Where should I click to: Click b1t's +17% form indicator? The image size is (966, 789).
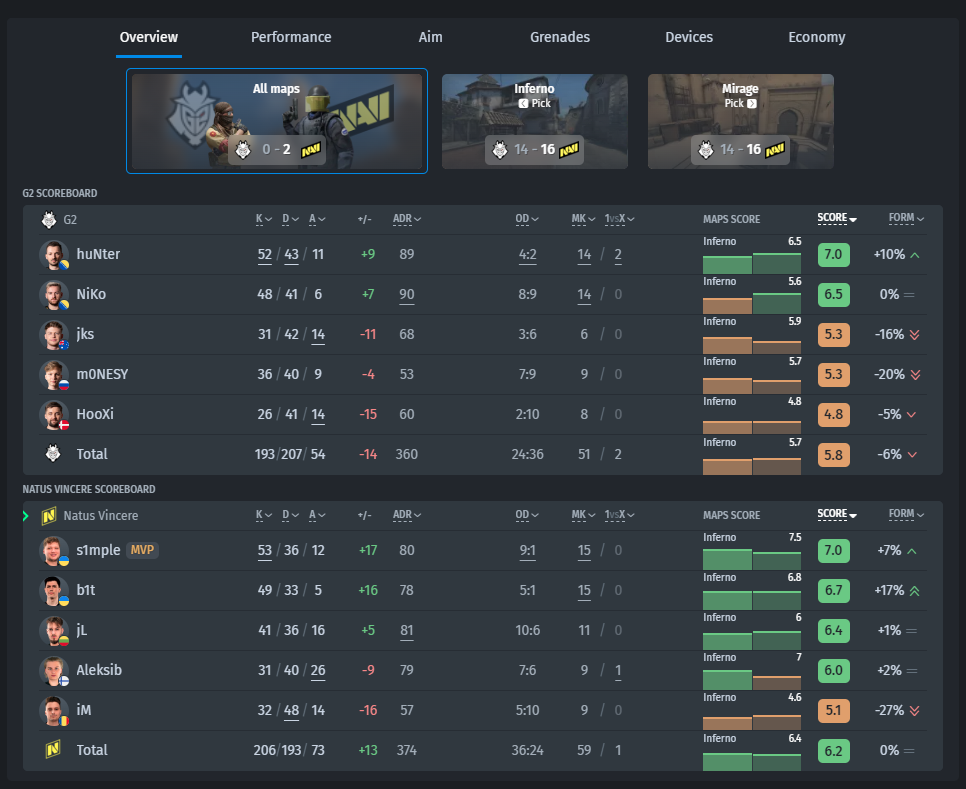click(x=897, y=591)
